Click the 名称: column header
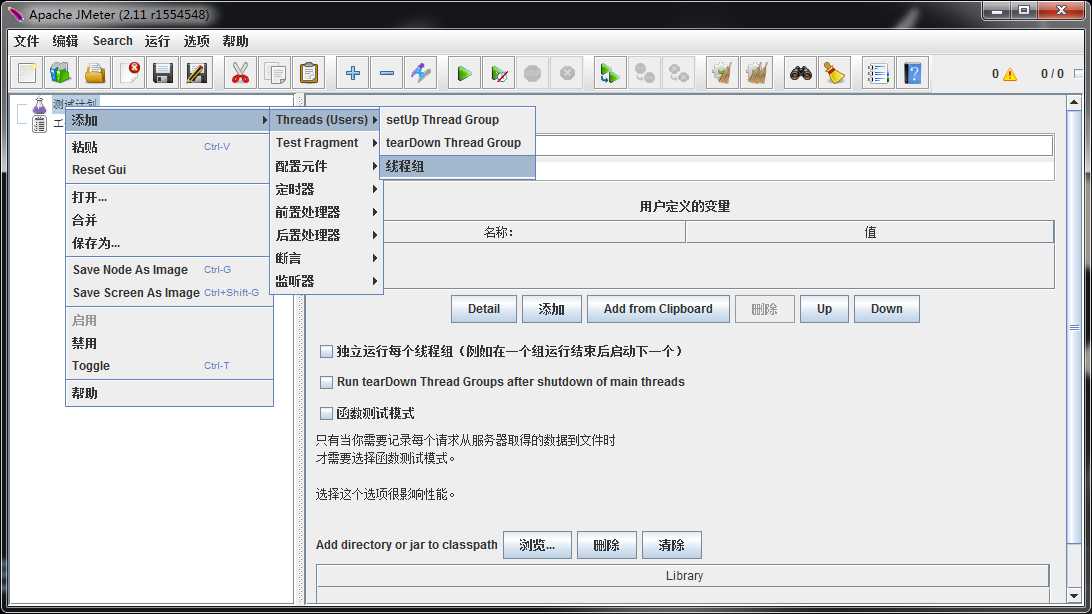 pyautogui.click(x=499, y=232)
